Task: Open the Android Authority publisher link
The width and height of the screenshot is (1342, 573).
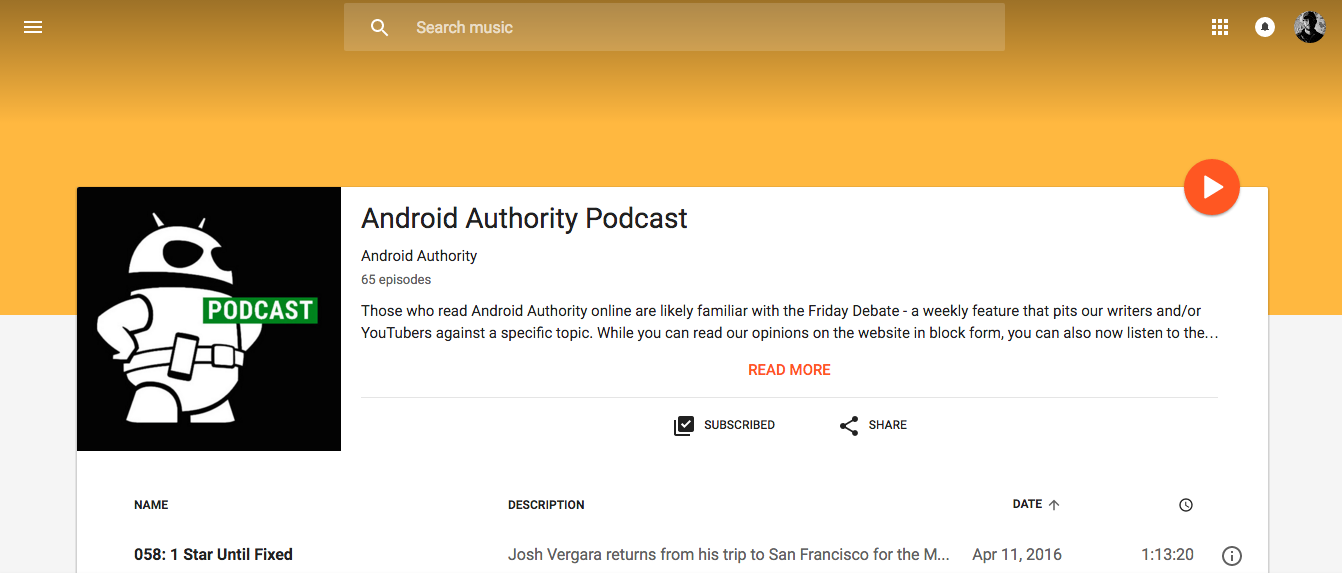Action: point(419,256)
